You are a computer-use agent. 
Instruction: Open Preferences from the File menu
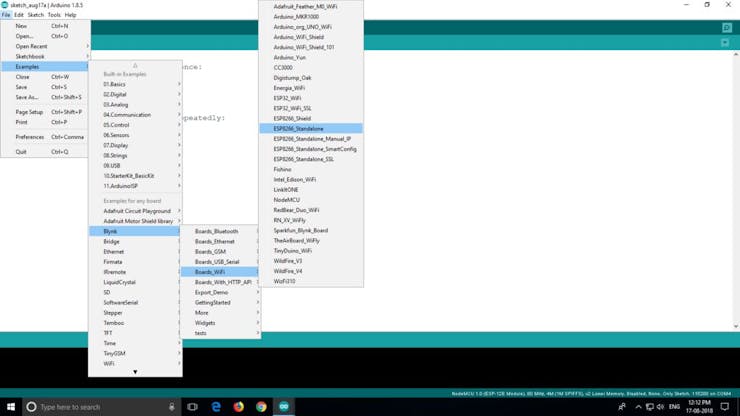[x=45, y=137]
